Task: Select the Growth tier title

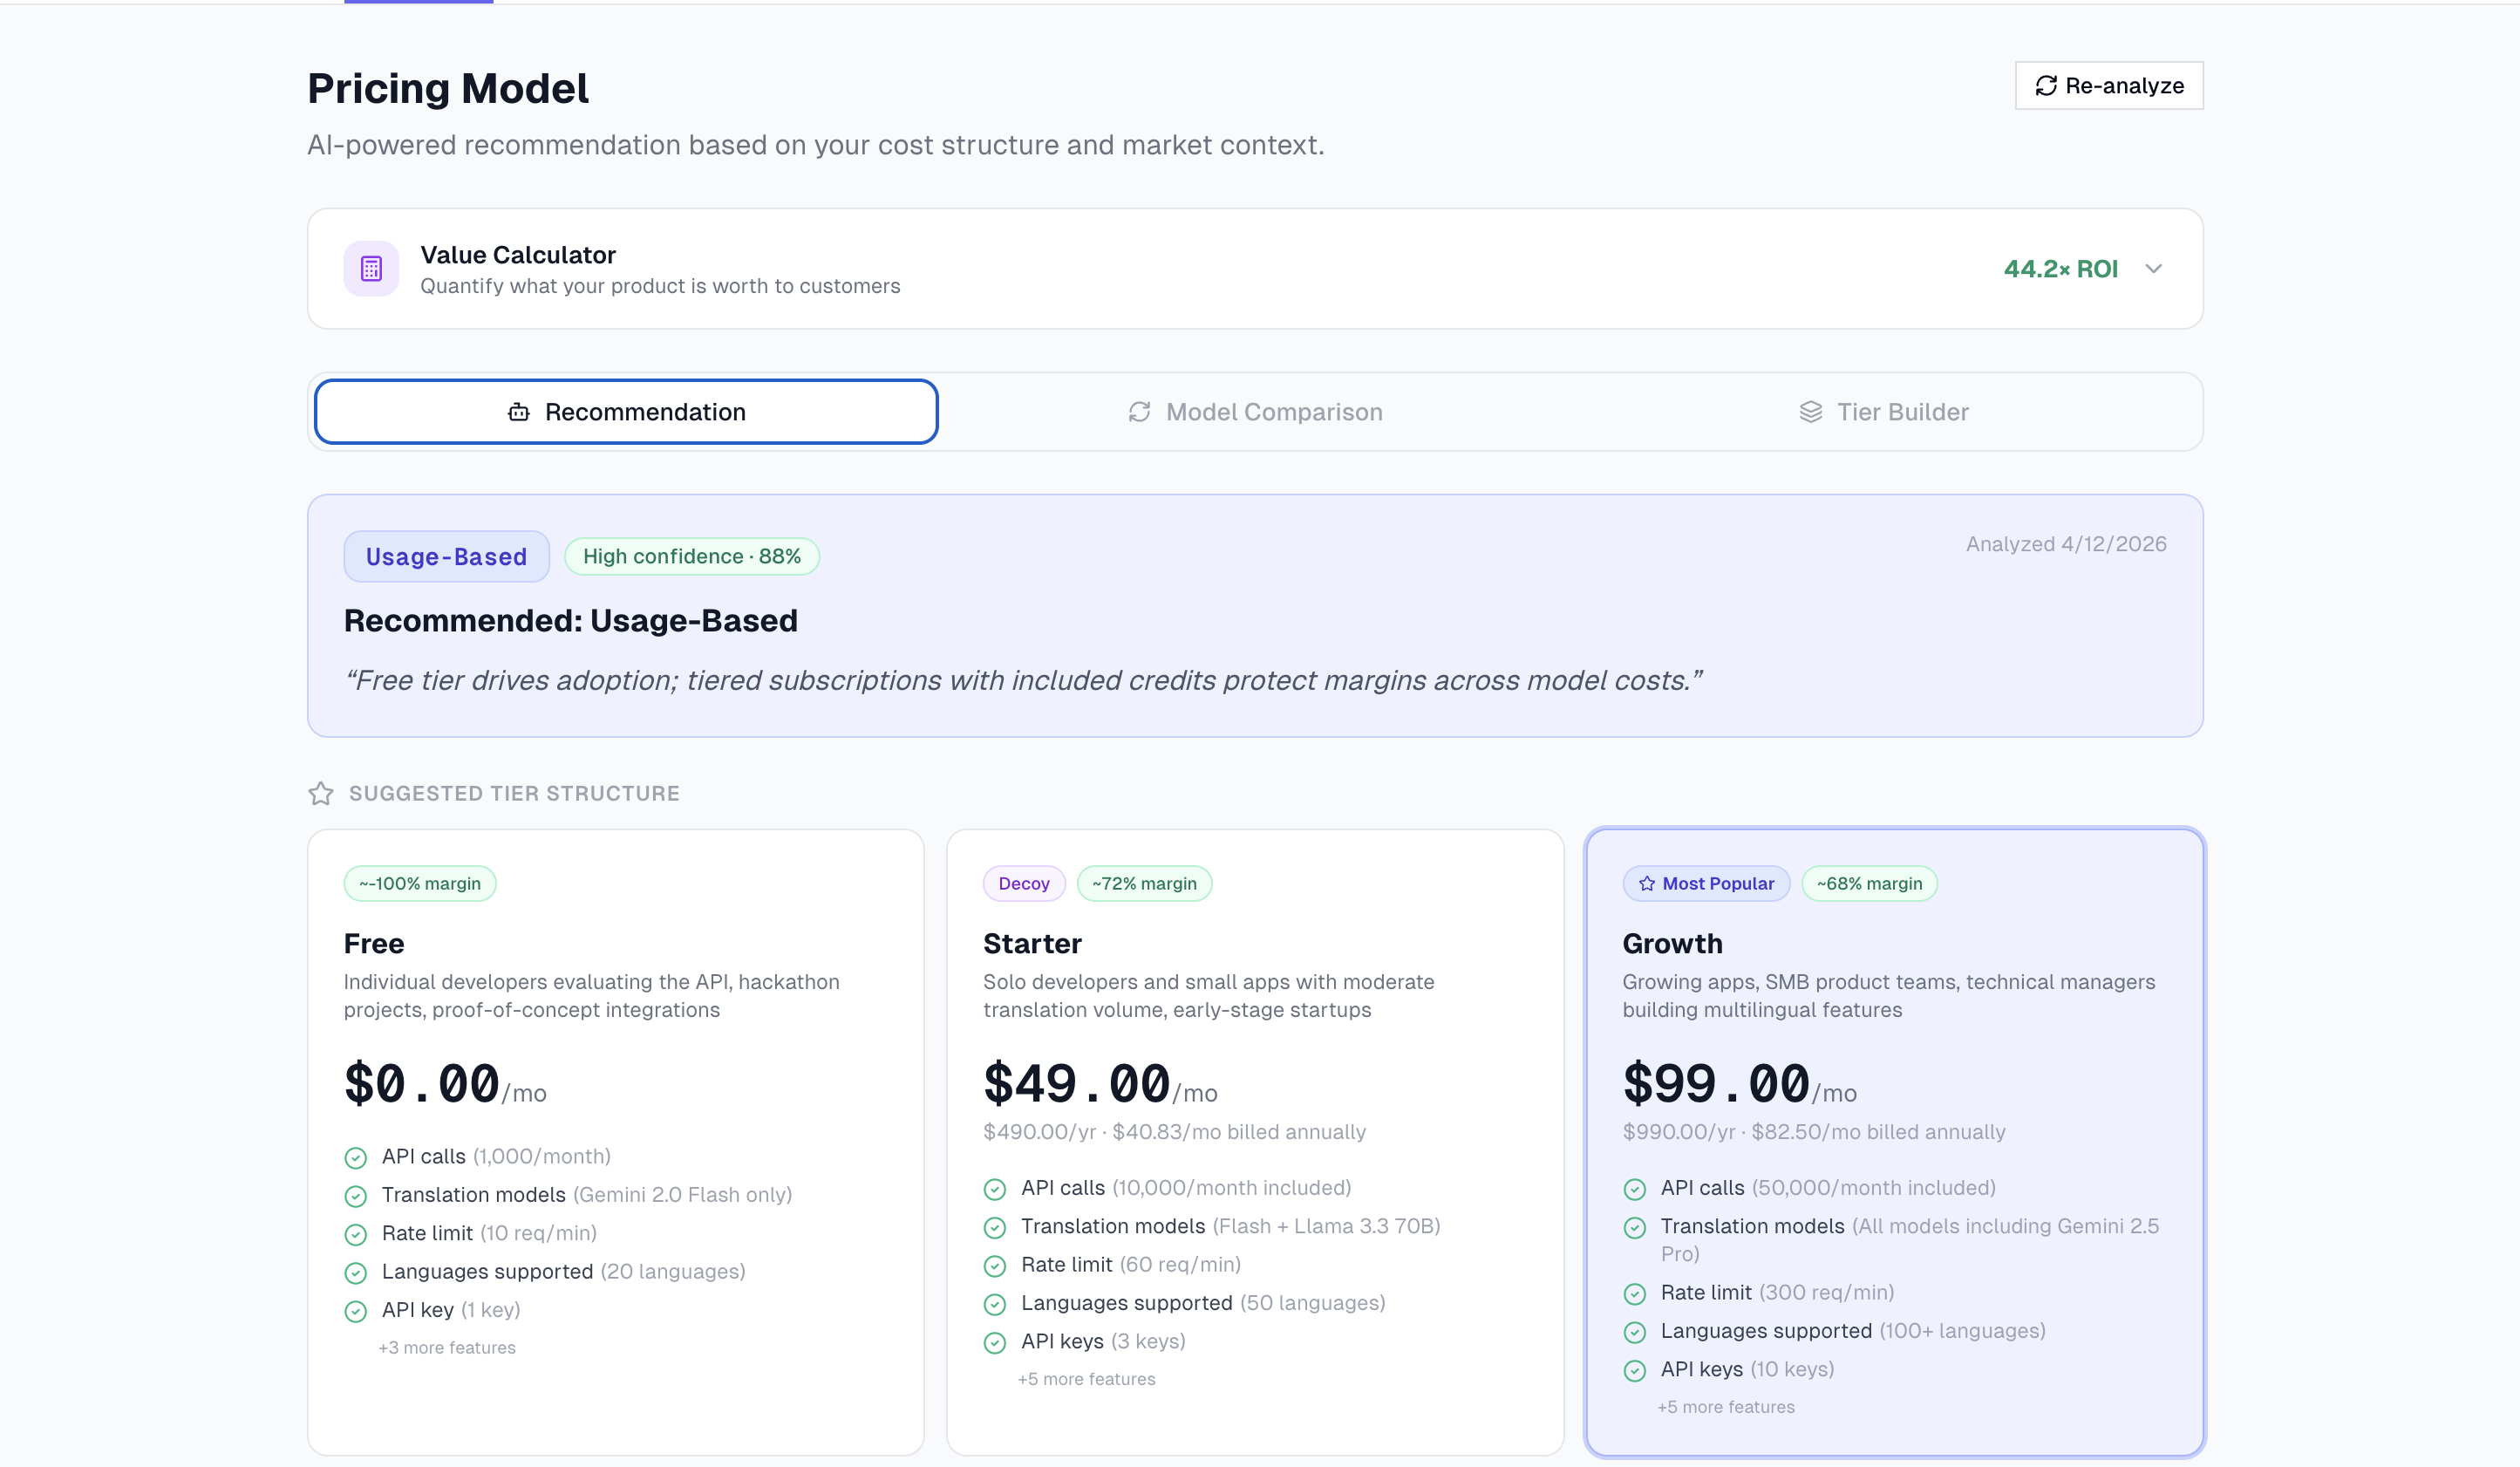Action: [x=1672, y=943]
